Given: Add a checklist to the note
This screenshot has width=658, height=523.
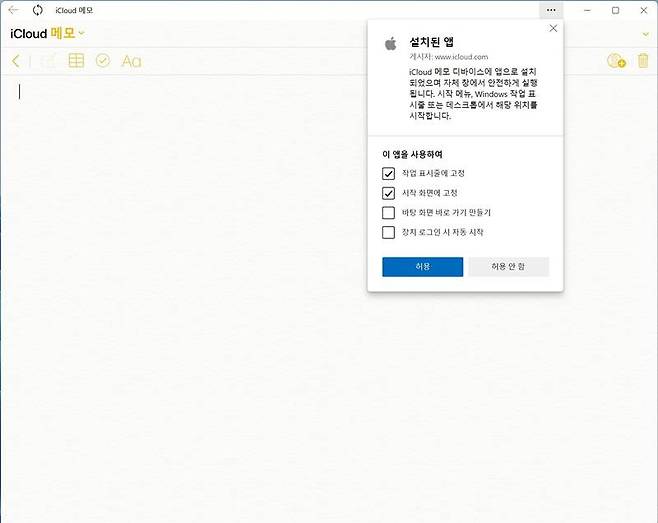Looking at the screenshot, I should tap(103, 61).
